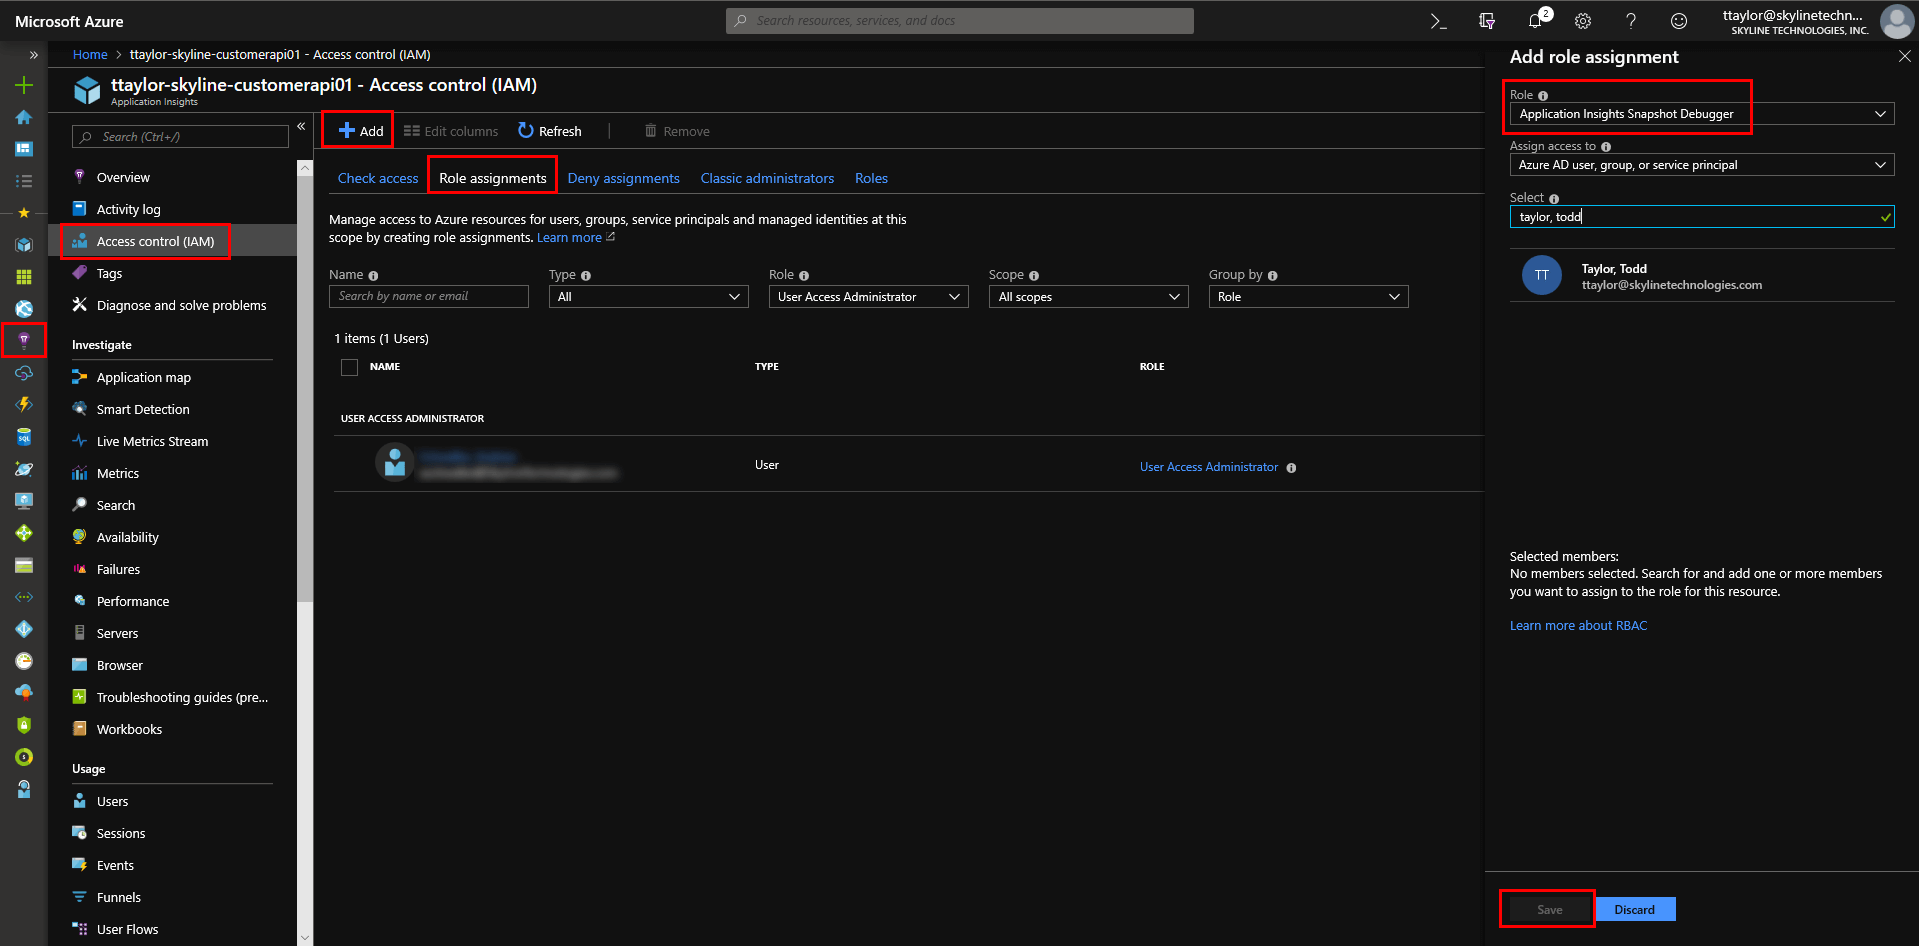This screenshot has width=1919, height=946.
Task: Expand the Role filter showing User Access Administrator
Action: point(868,297)
